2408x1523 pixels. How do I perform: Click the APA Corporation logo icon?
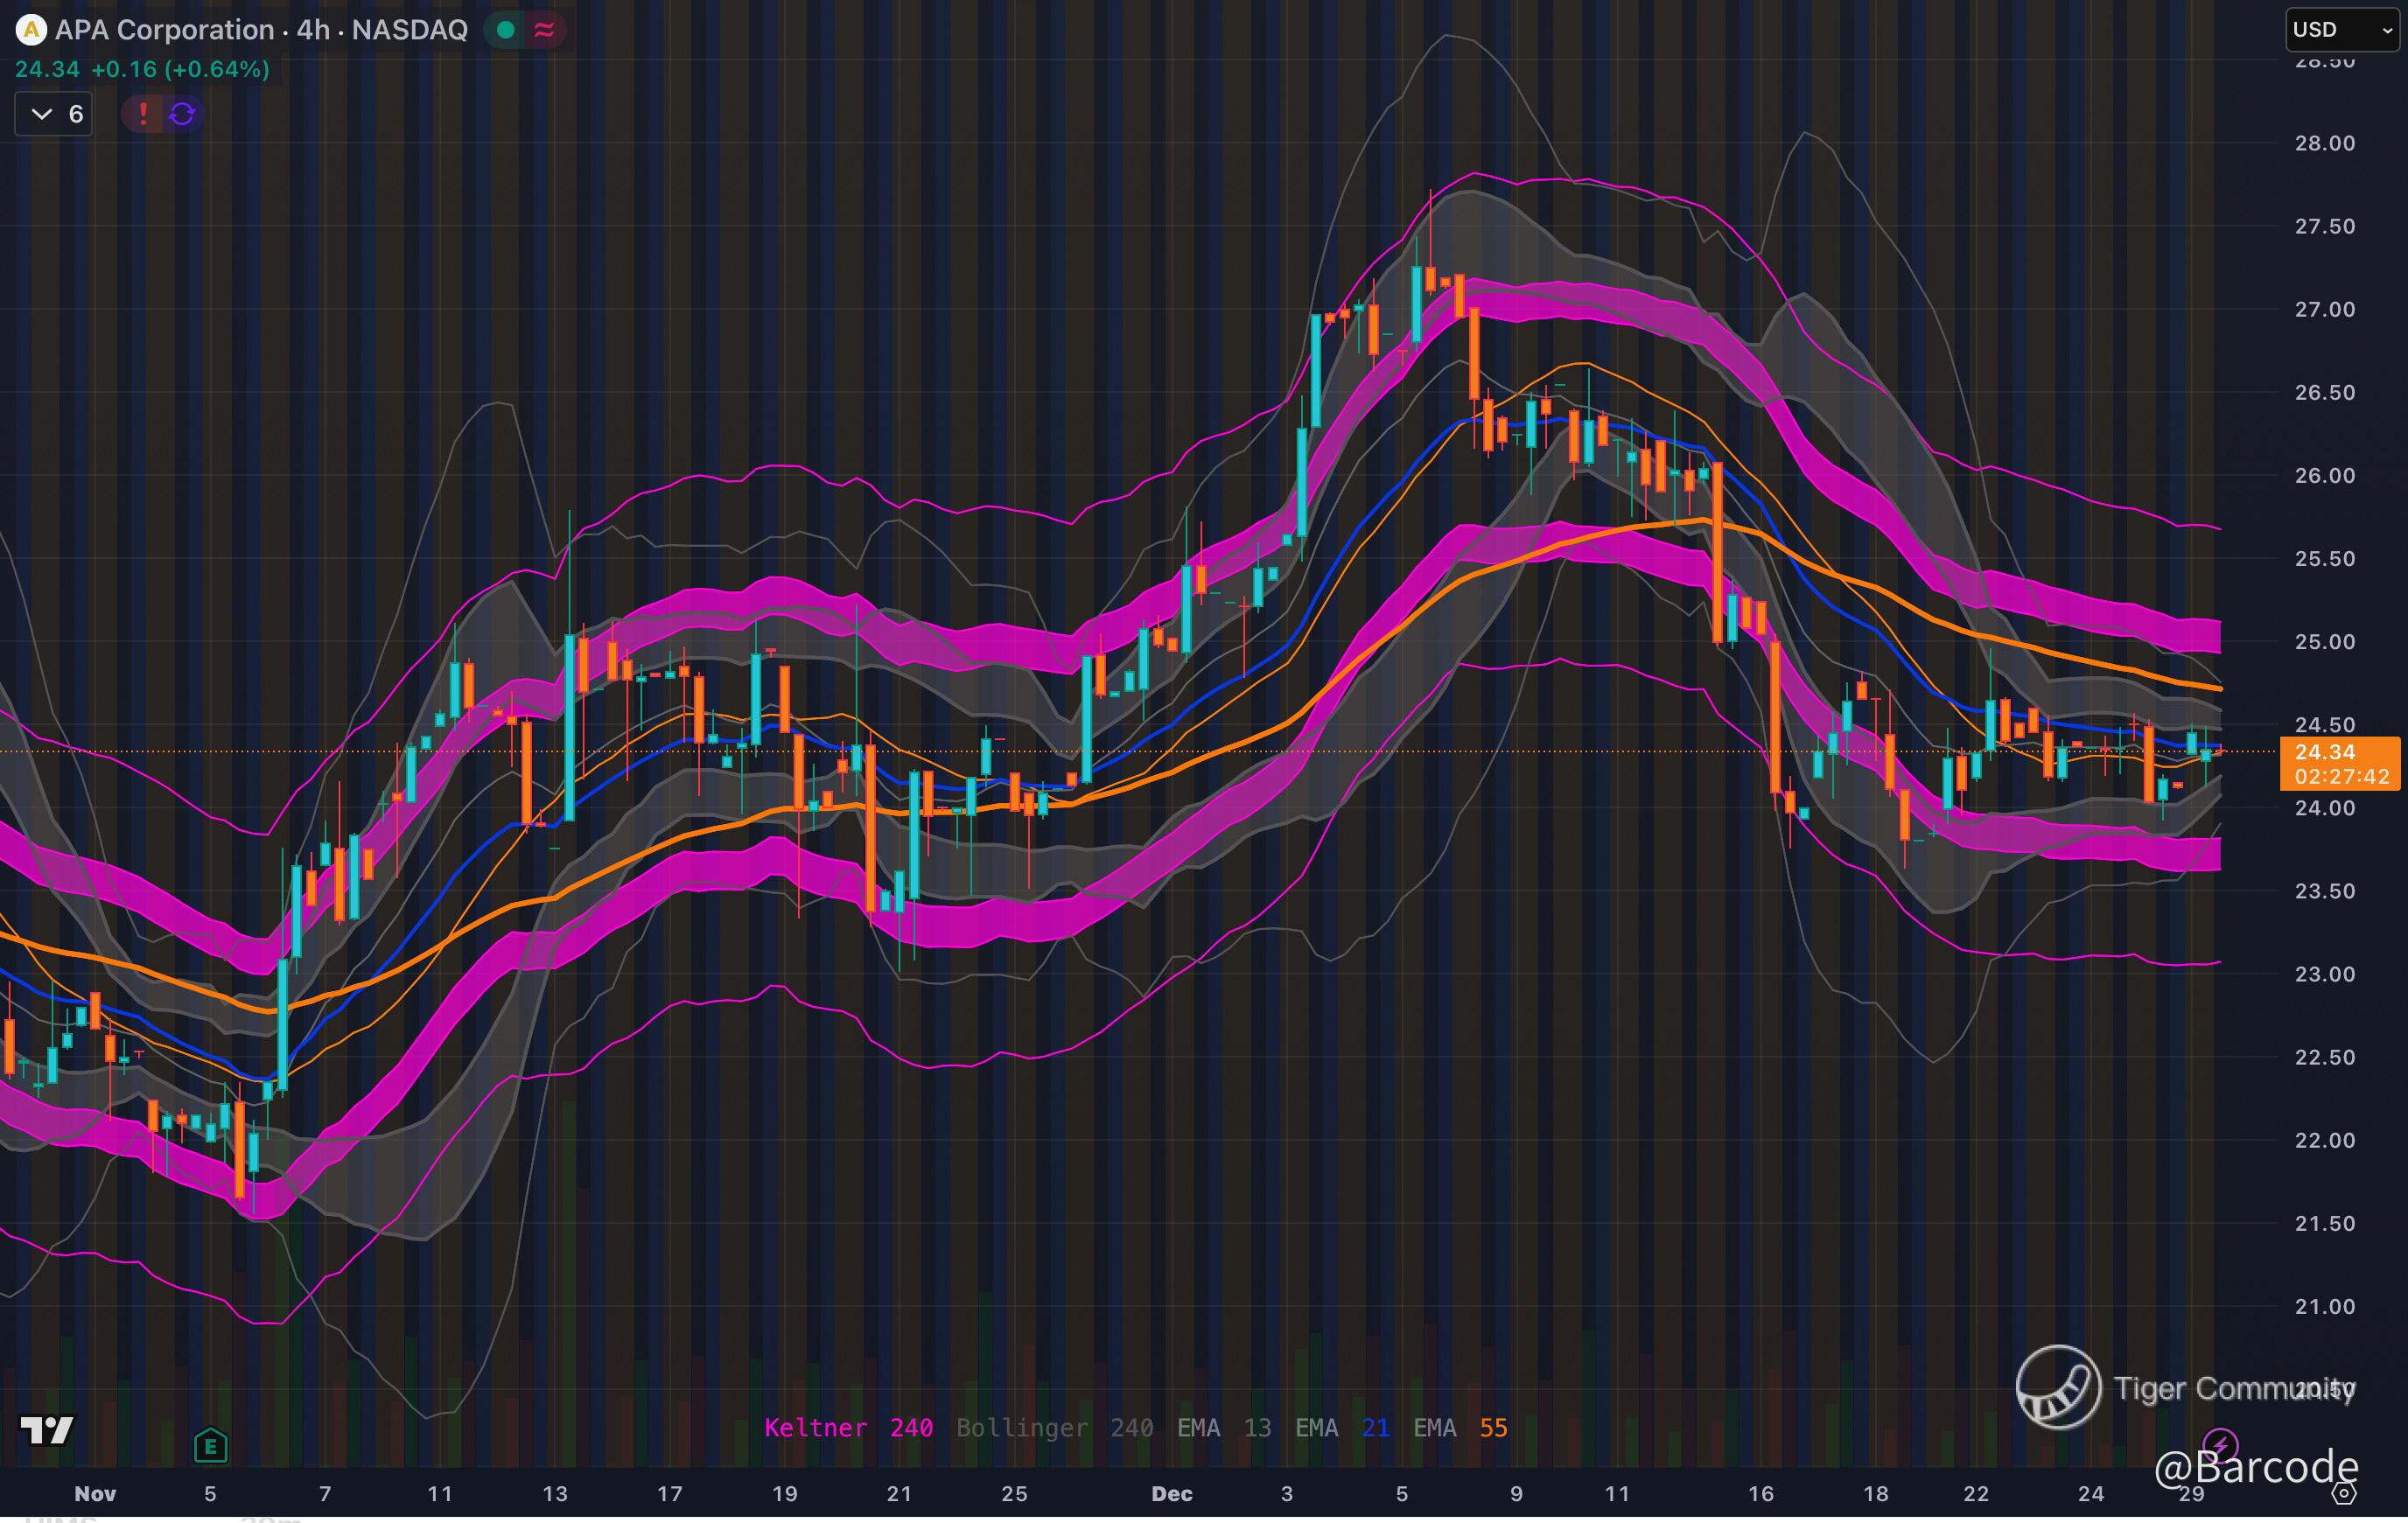pyautogui.click(x=31, y=30)
